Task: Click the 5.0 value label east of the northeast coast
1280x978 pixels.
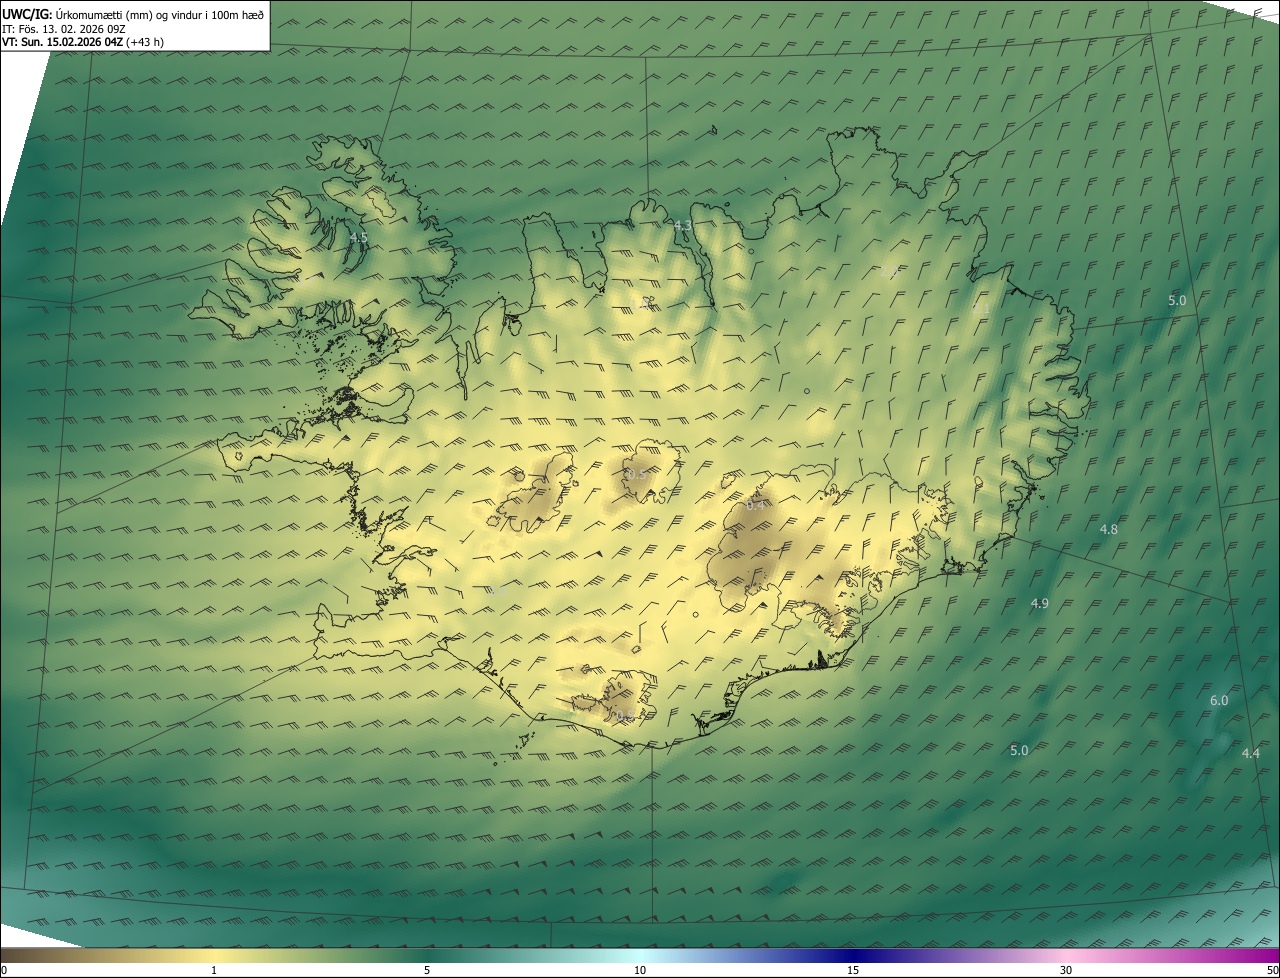Action: (1177, 300)
